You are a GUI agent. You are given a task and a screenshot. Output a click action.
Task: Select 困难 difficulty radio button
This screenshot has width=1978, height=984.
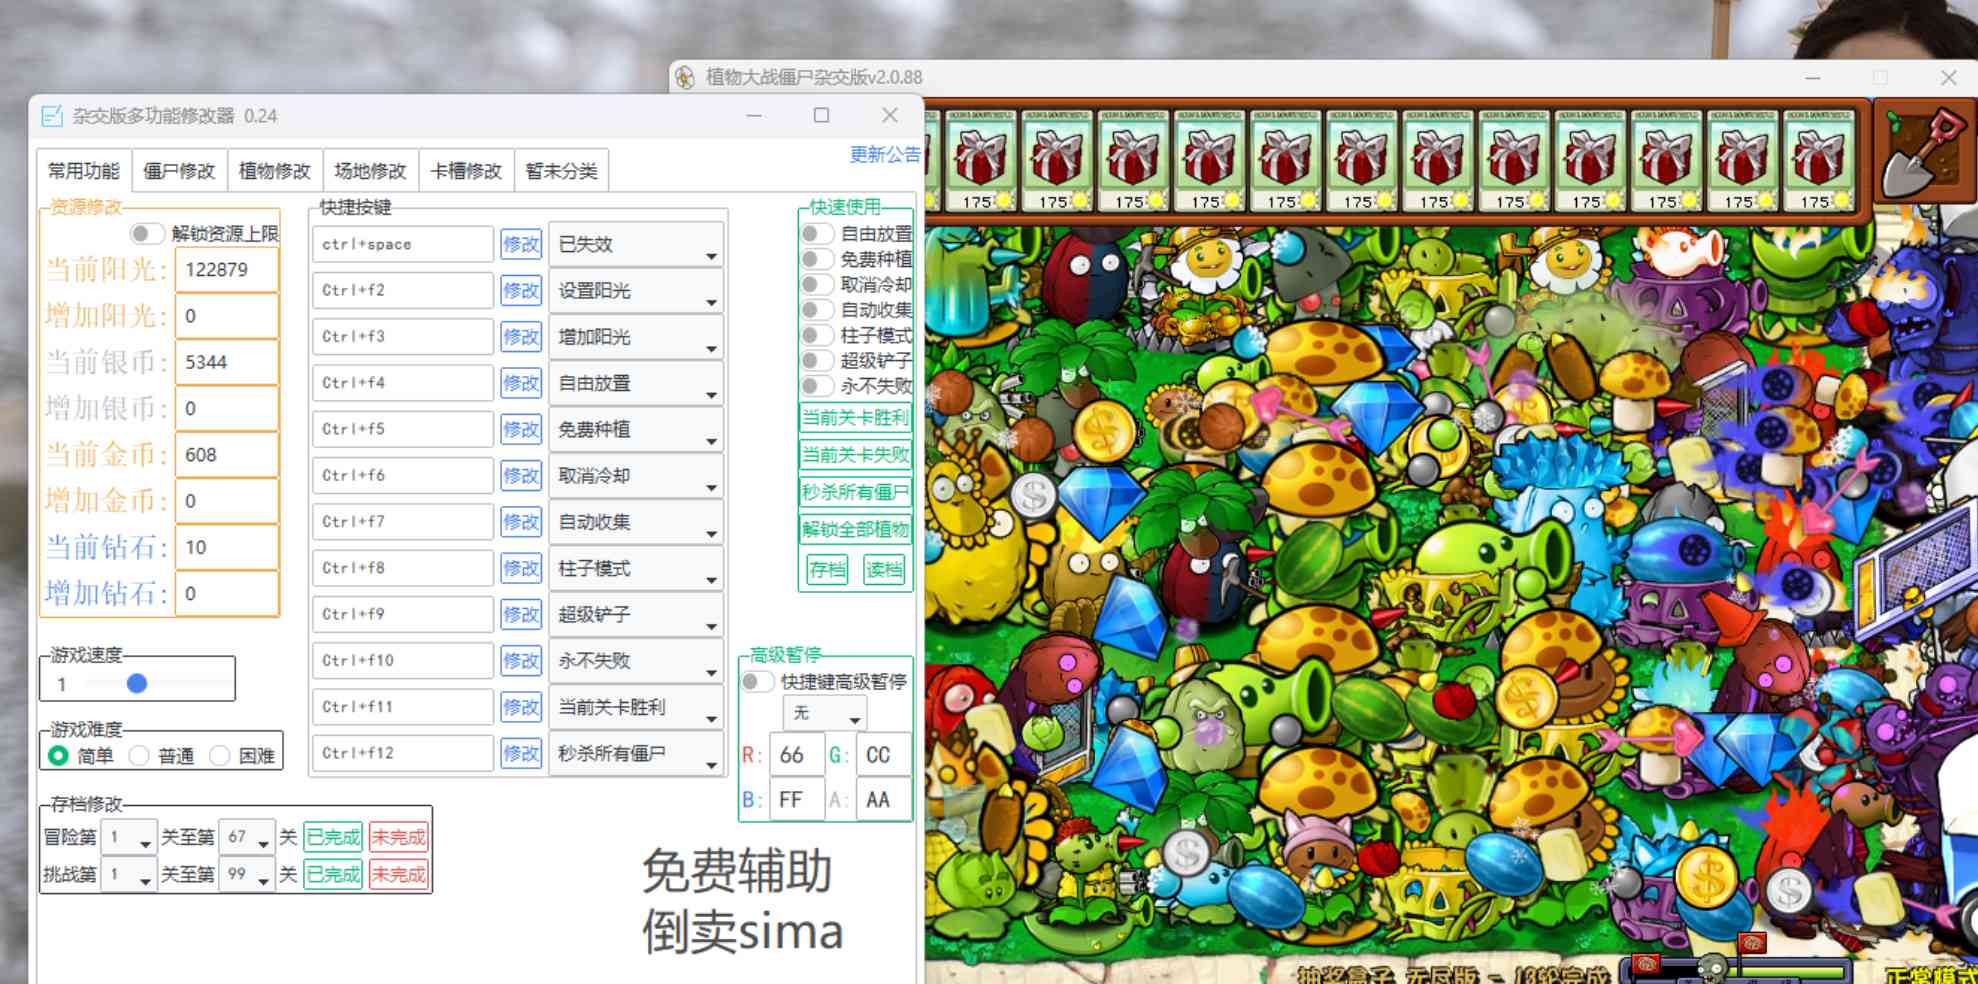pyautogui.click(x=220, y=755)
